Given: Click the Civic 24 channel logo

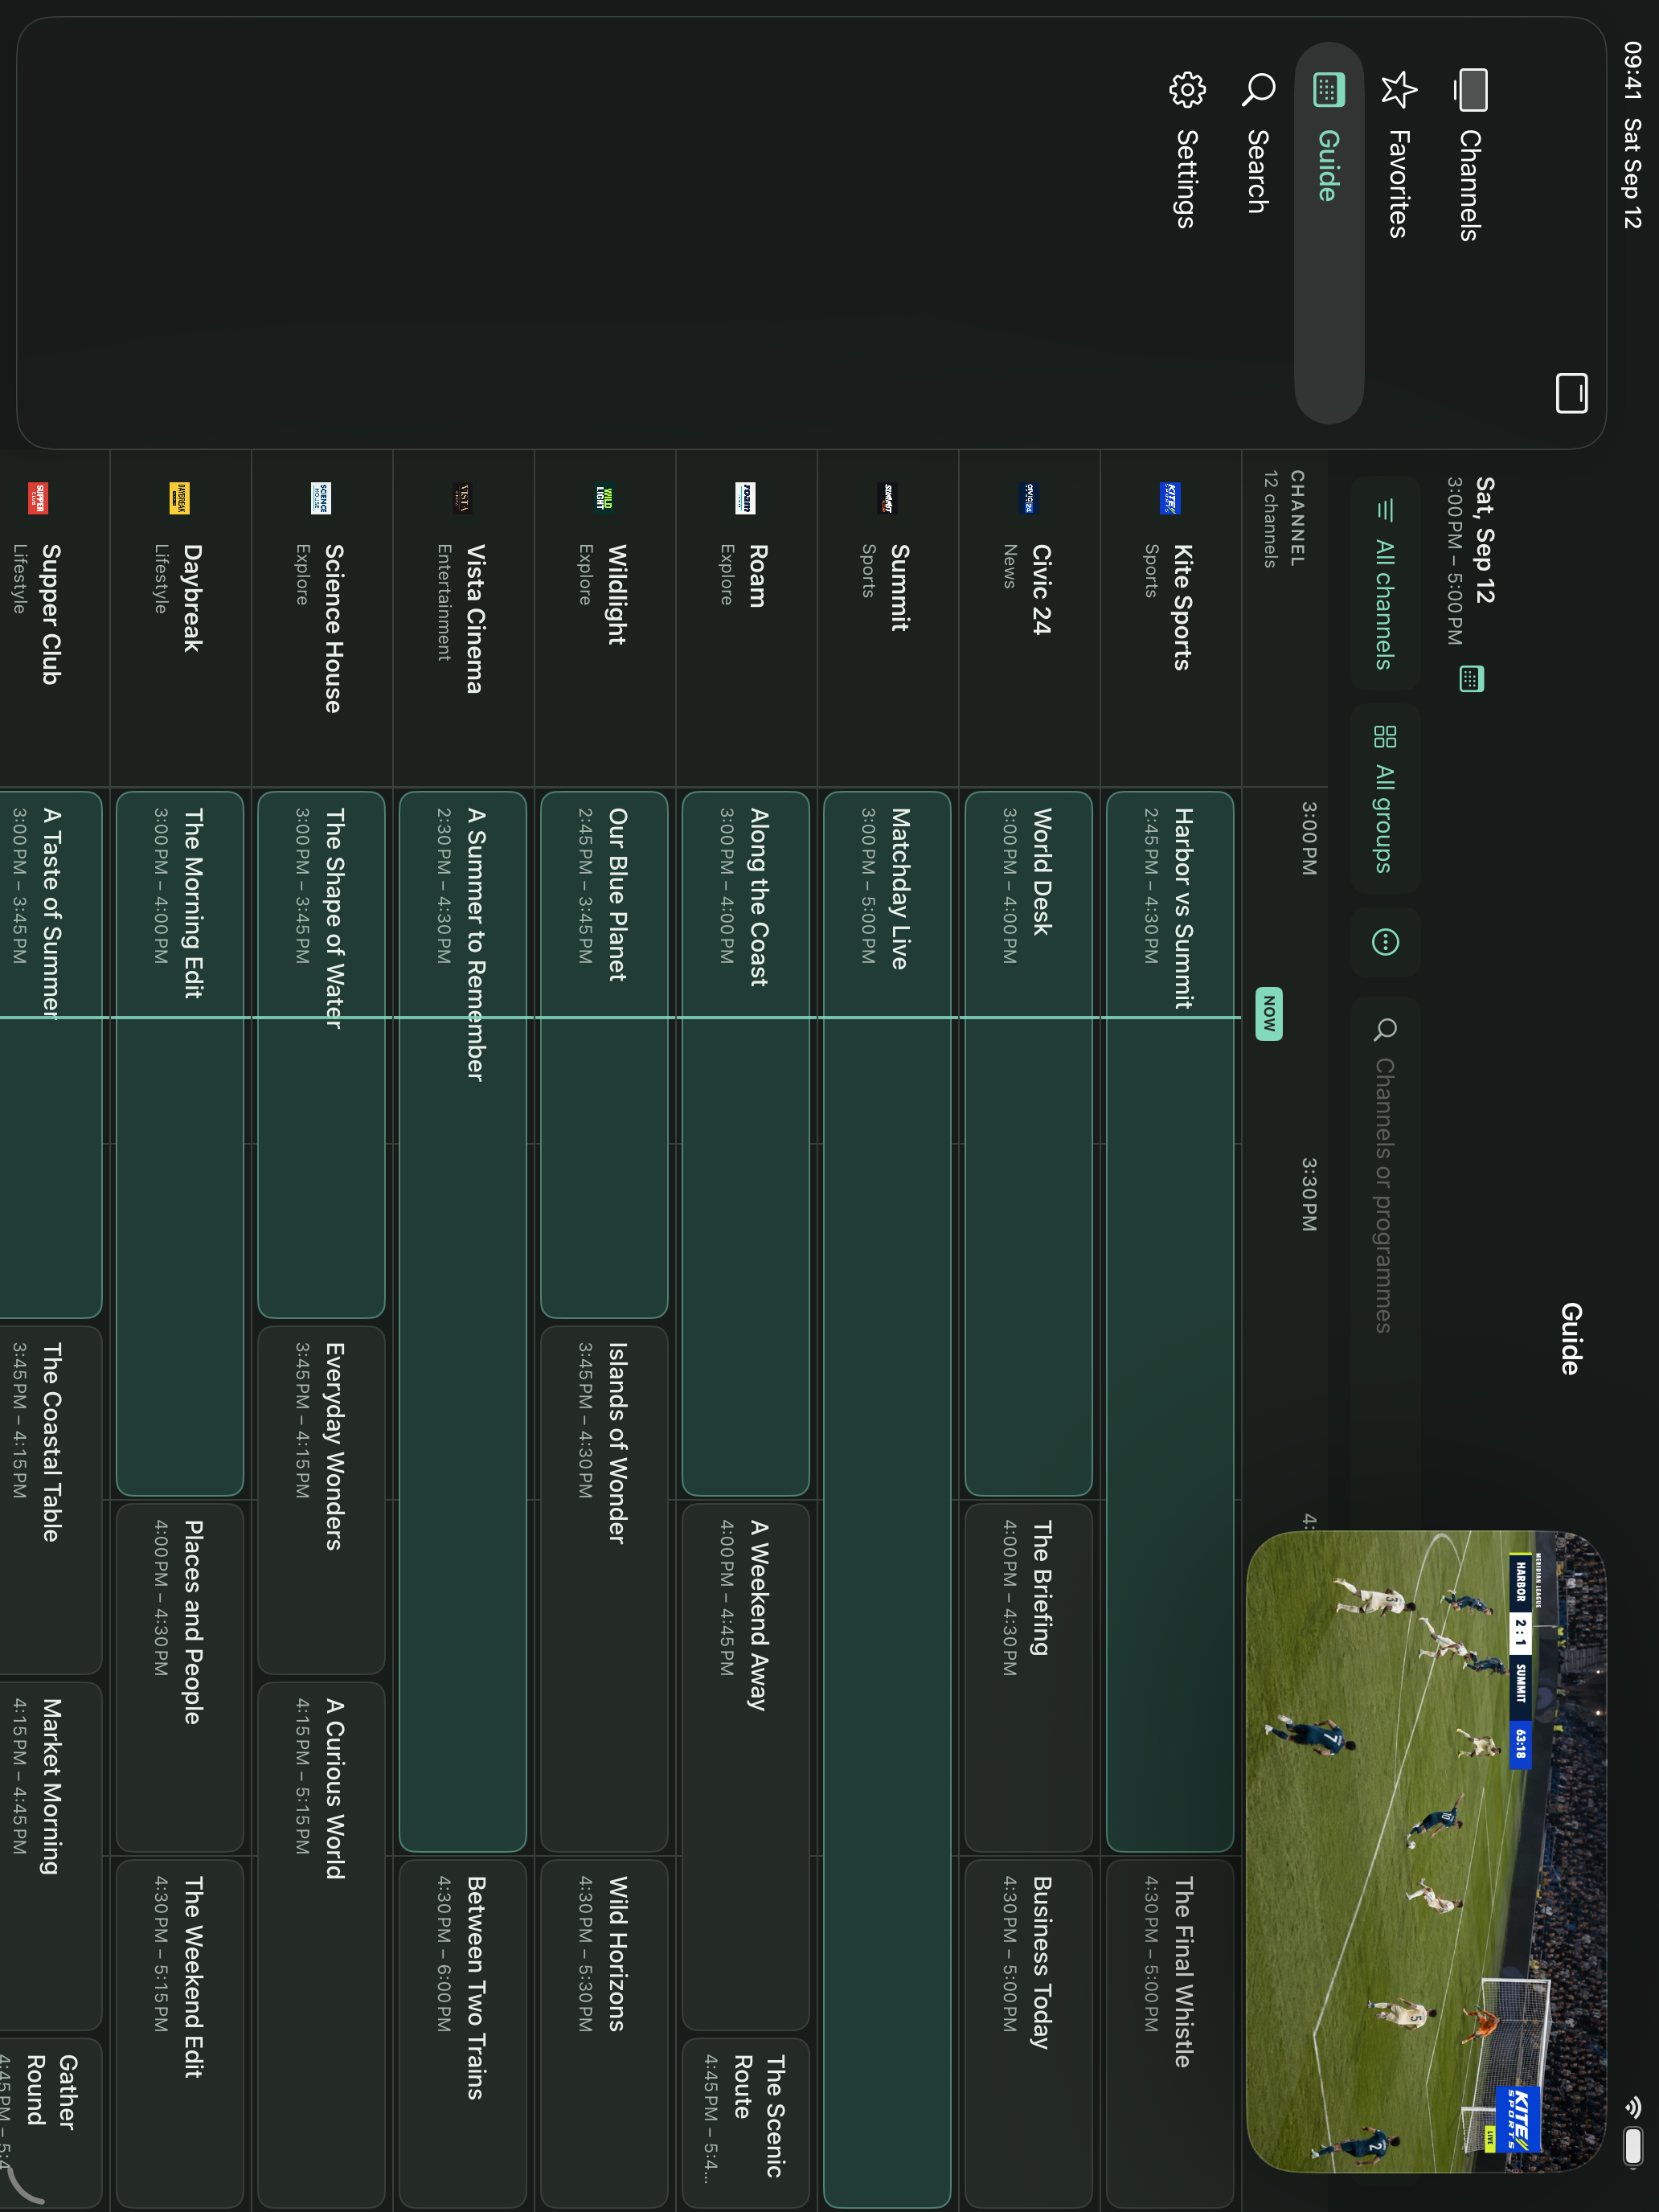Looking at the screenshot, I should [1028, 498].
